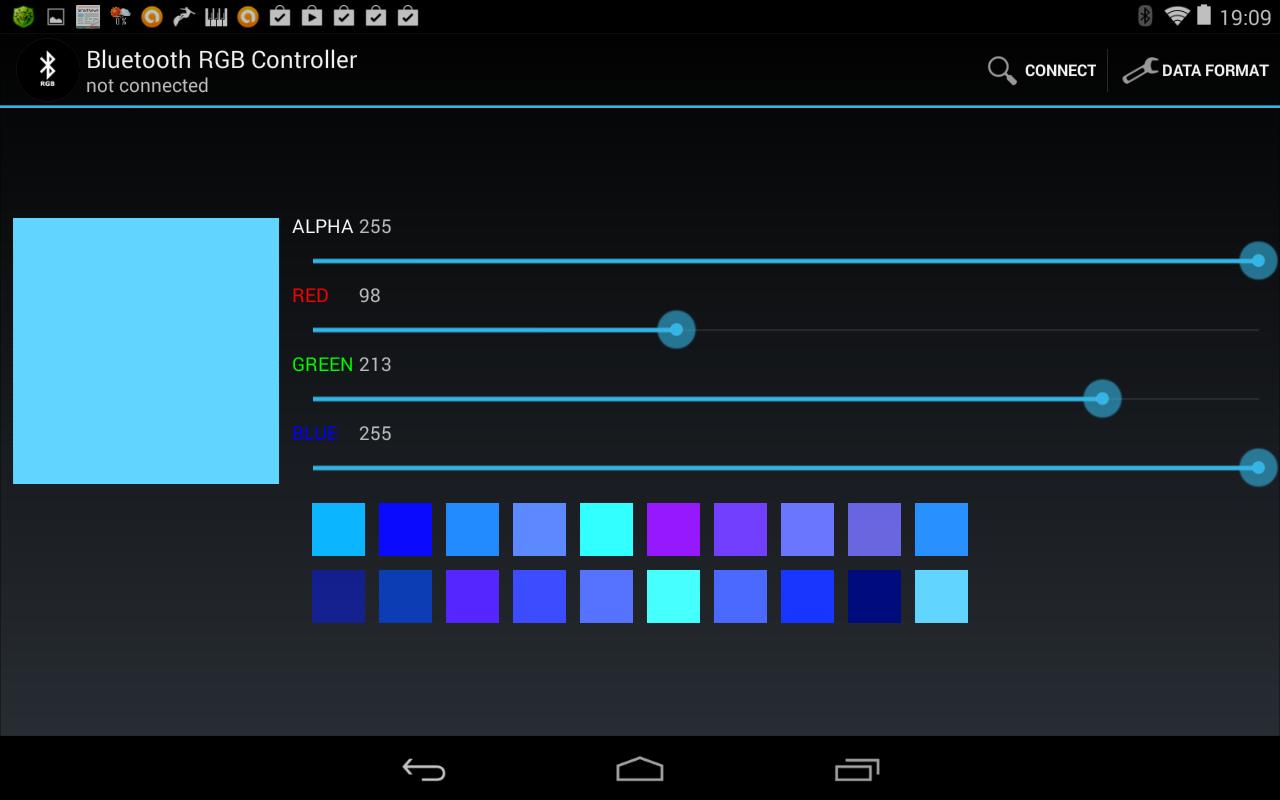Tap the Home navigation button

pos(639,770)
